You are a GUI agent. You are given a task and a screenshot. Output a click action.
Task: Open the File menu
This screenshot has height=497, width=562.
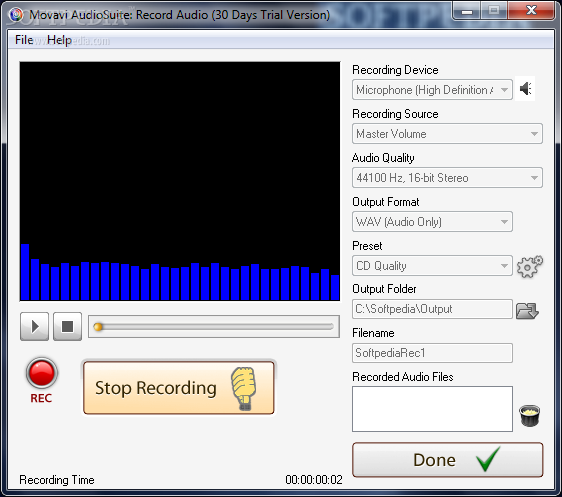pos(24,40)
